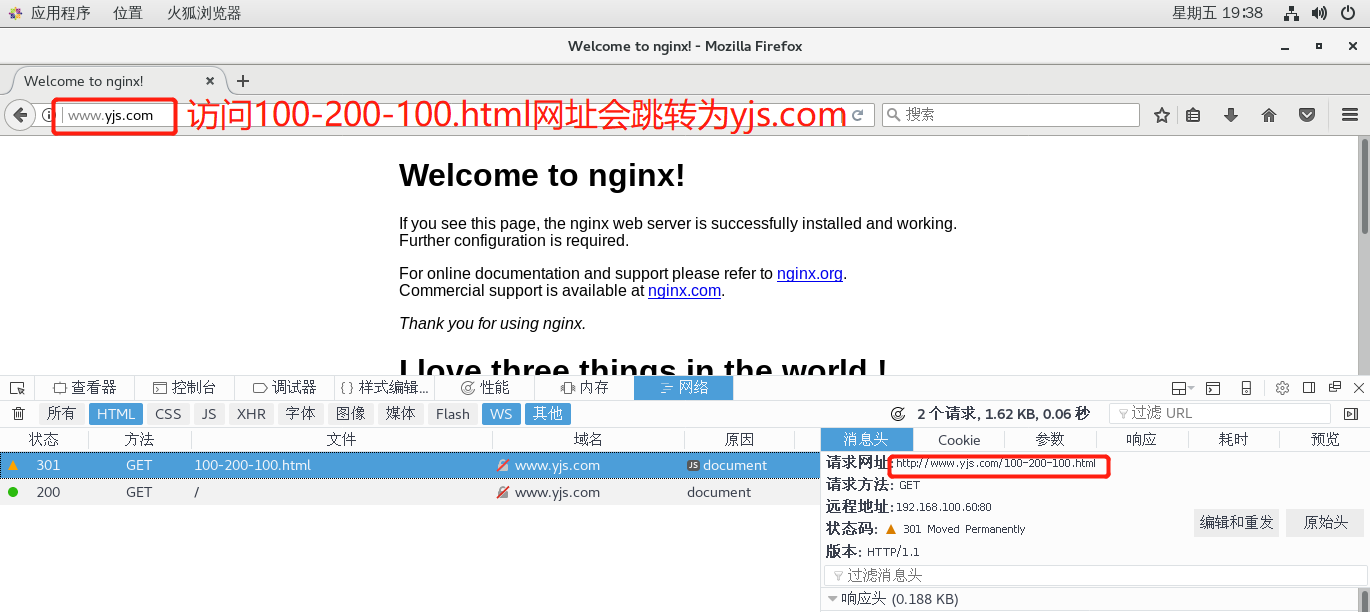The height and width of the screenshot is (612, 1370).
Task: Switch to the 性能 tab
Action: pos(484,388)
